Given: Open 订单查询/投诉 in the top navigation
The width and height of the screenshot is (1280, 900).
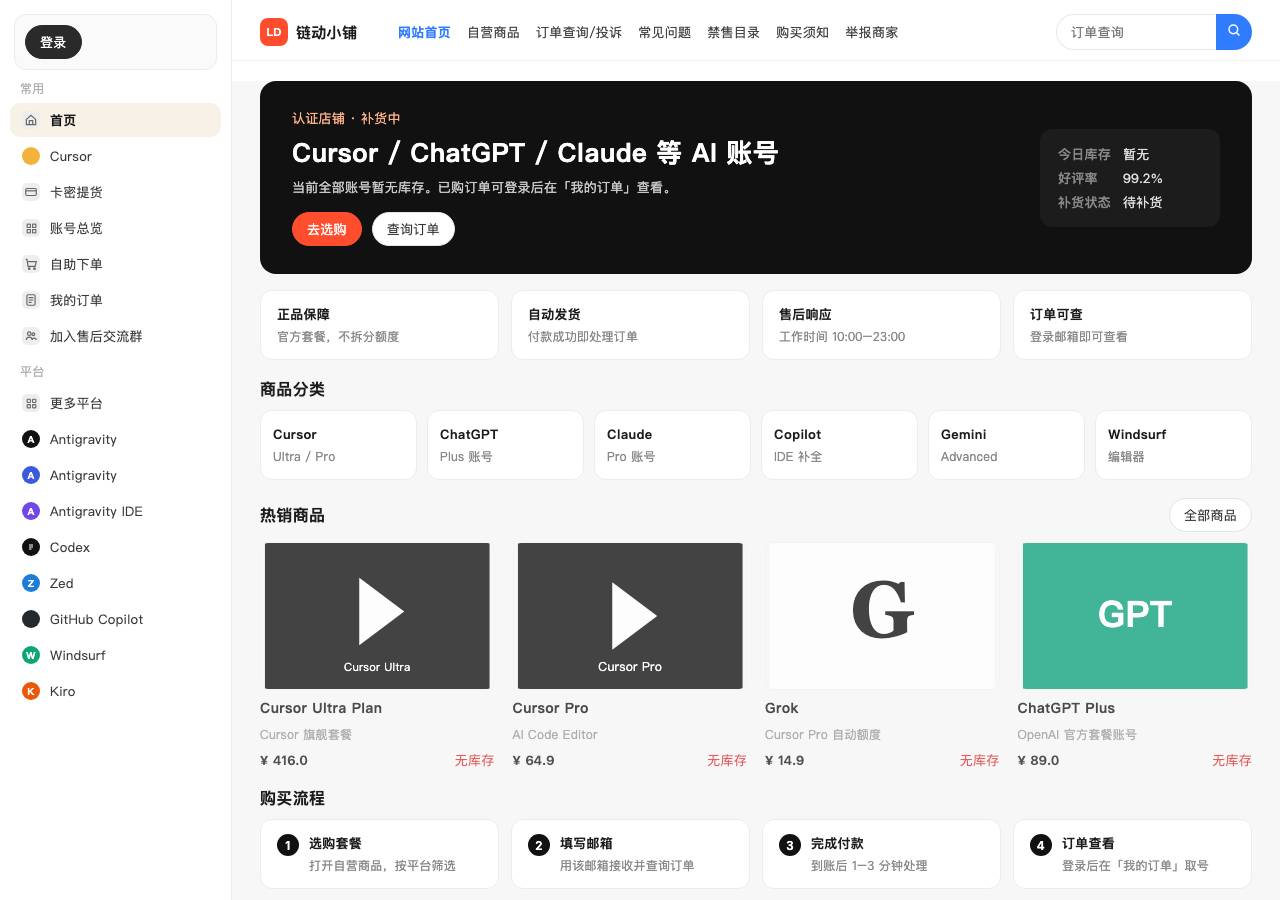Looking at the screenshot, I should [579, 32].
